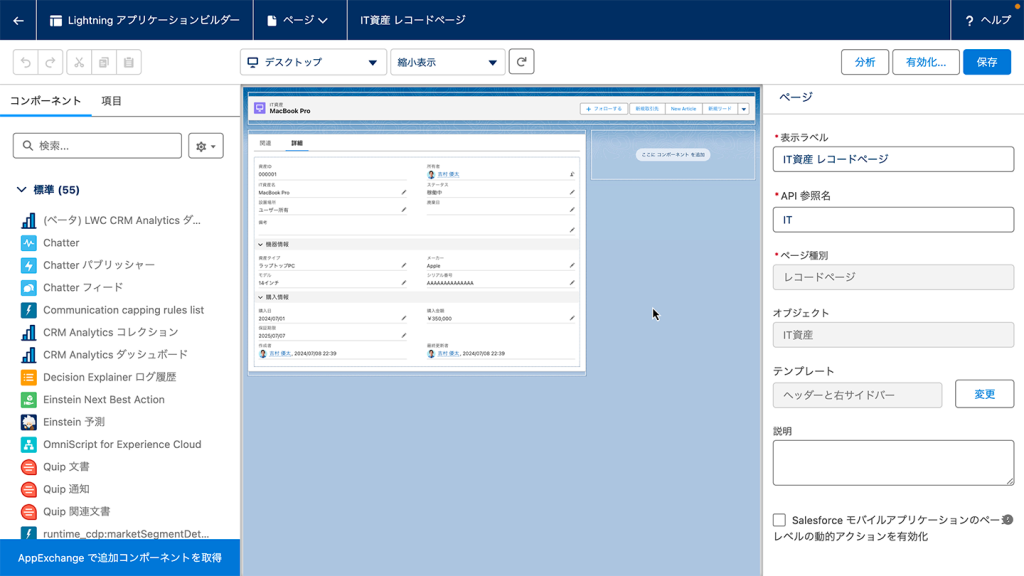Click the back arrow icon
The image size is (1024, 576).
click(x=18, y=20)
